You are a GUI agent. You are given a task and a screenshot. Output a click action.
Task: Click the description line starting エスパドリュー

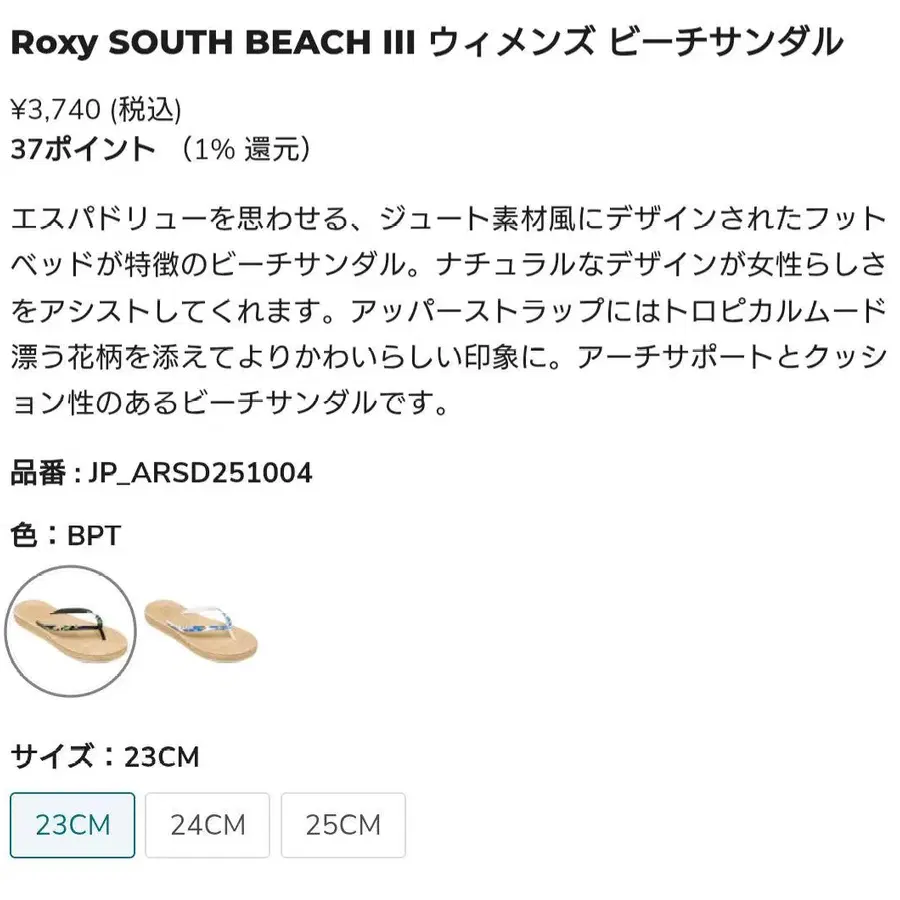[449, 219]
